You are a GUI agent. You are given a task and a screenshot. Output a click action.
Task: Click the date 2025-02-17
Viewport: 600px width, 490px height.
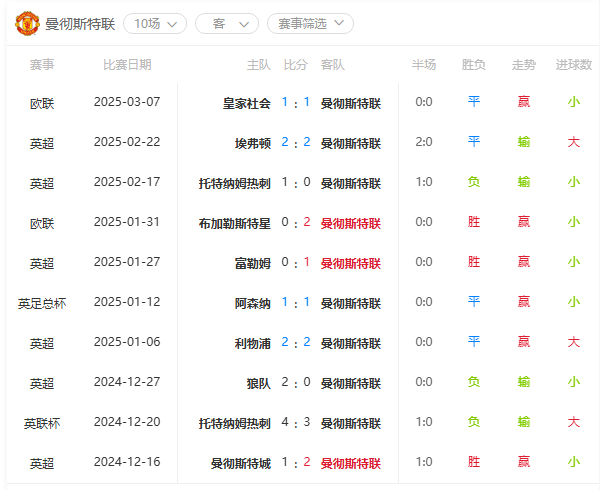[127, 182]
